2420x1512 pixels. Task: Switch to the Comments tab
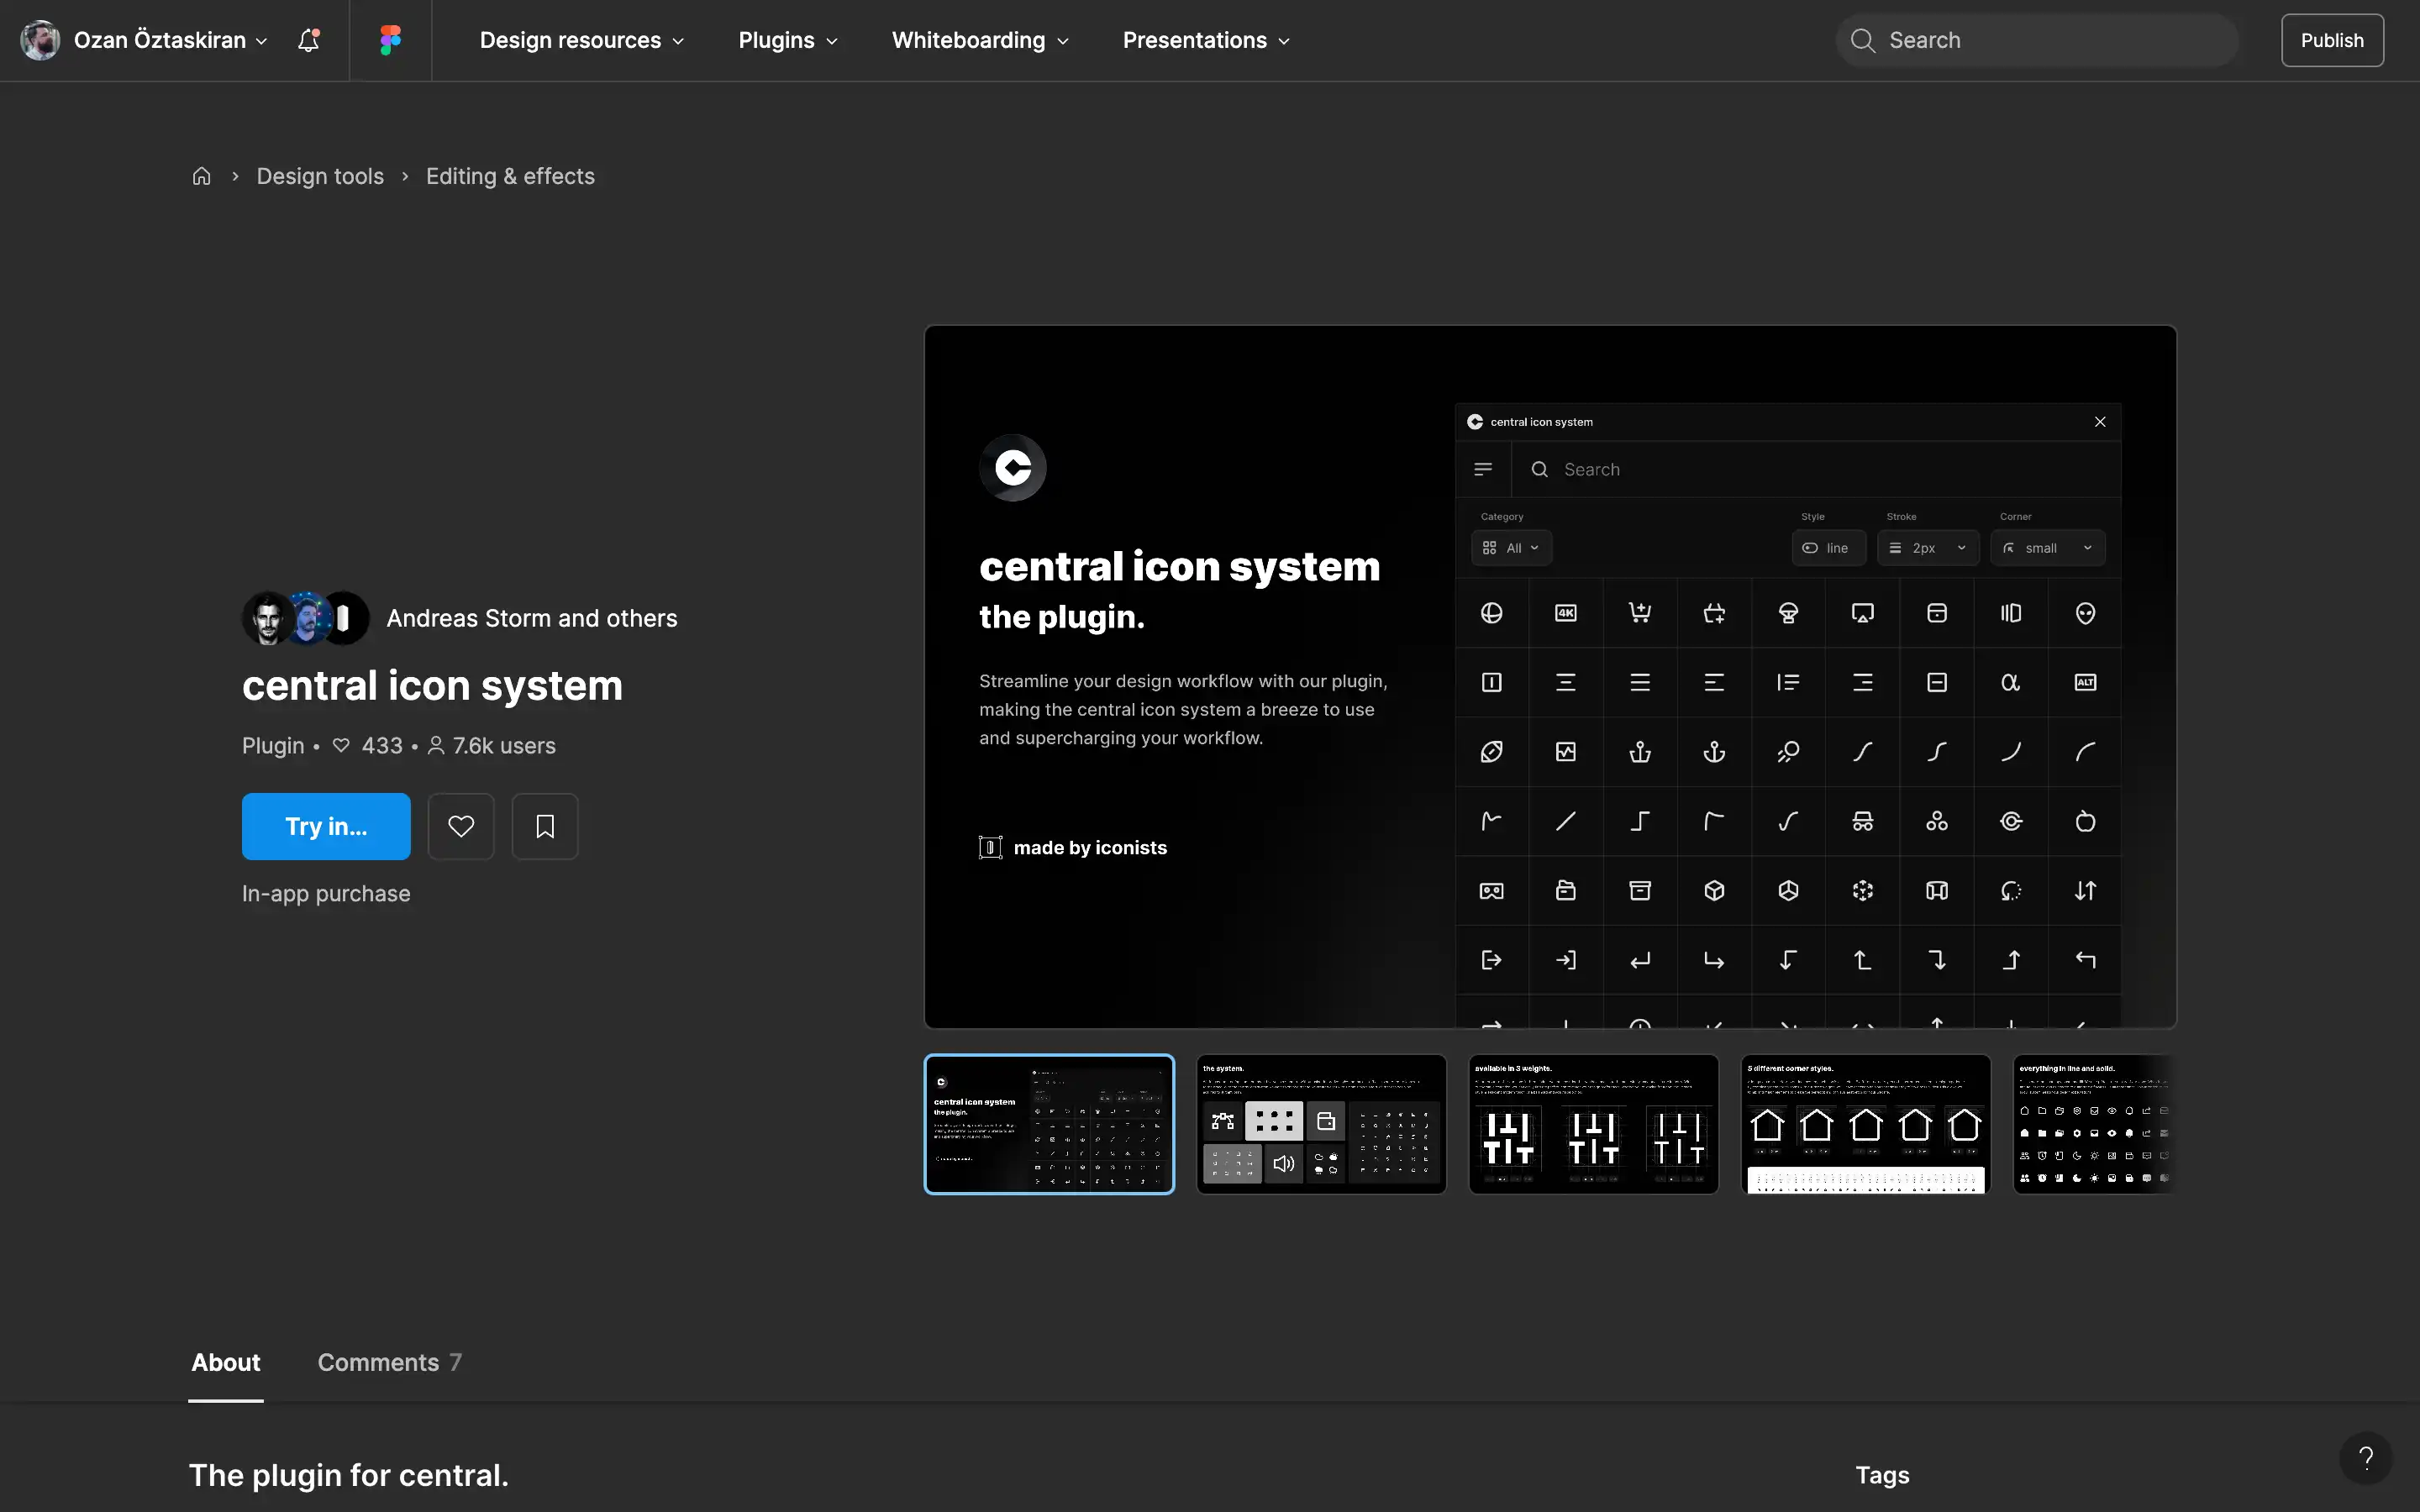pos(389,1362)
